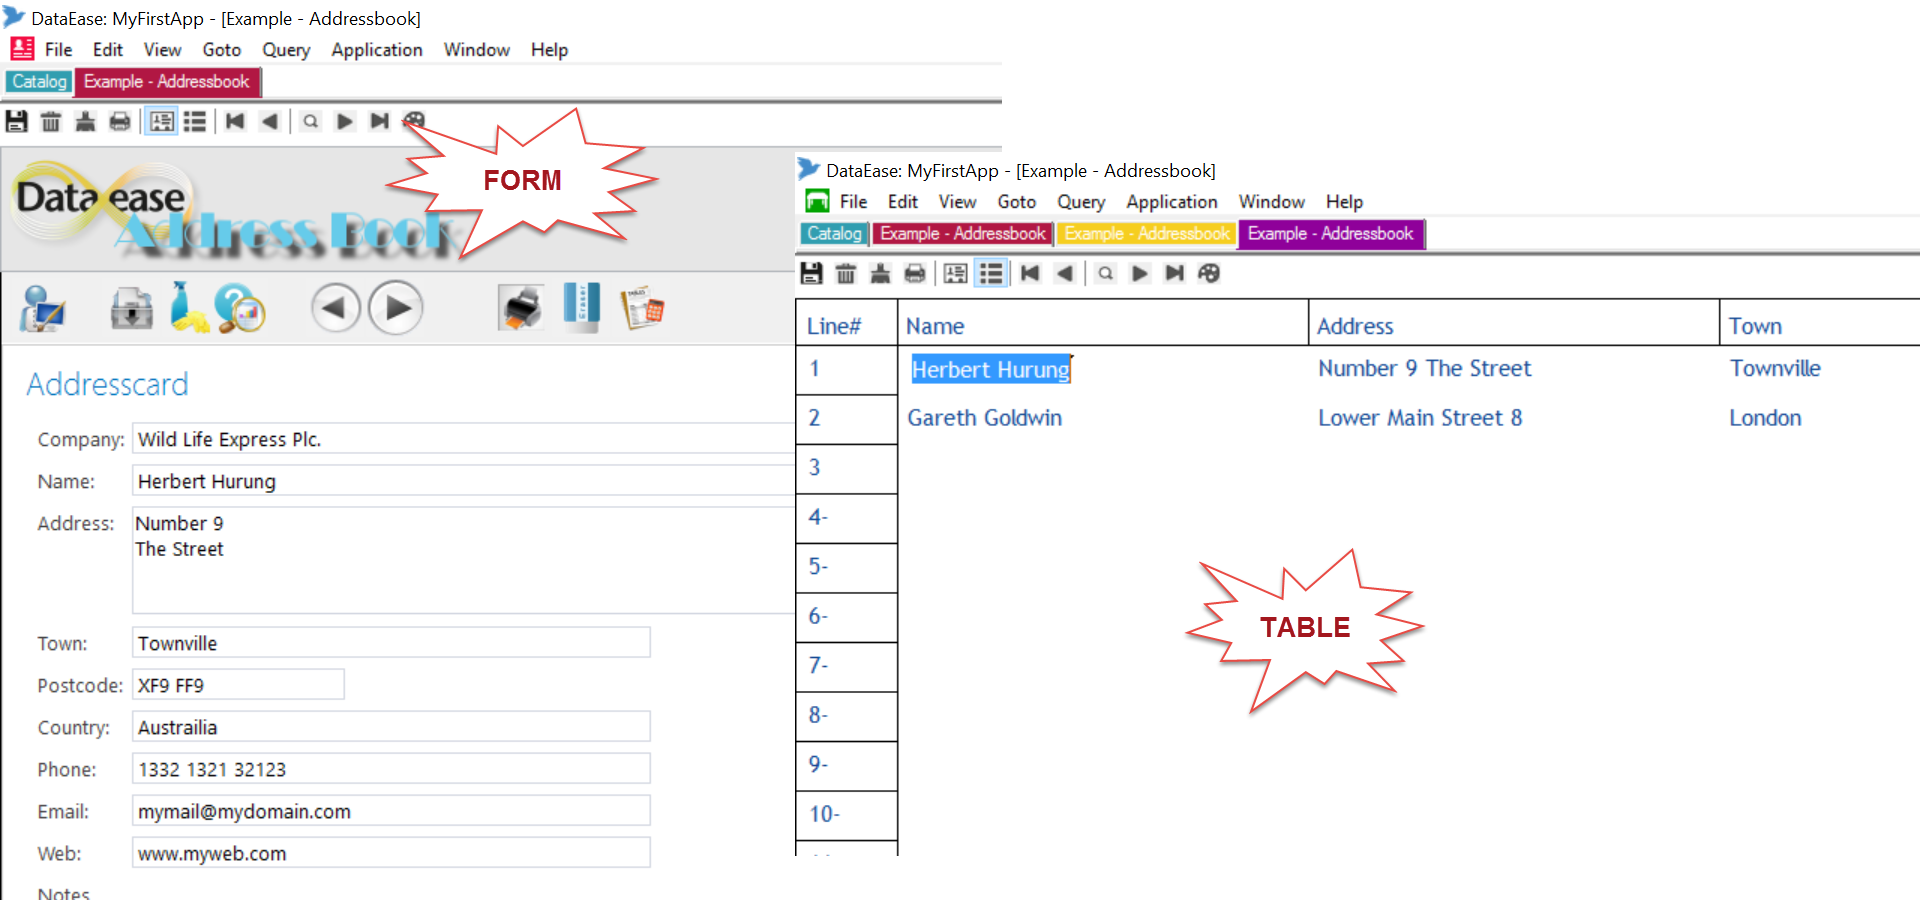The image size is (1920, 900).
Task: Click the Address column header in the table window
Action: (x=1514, y=323)
